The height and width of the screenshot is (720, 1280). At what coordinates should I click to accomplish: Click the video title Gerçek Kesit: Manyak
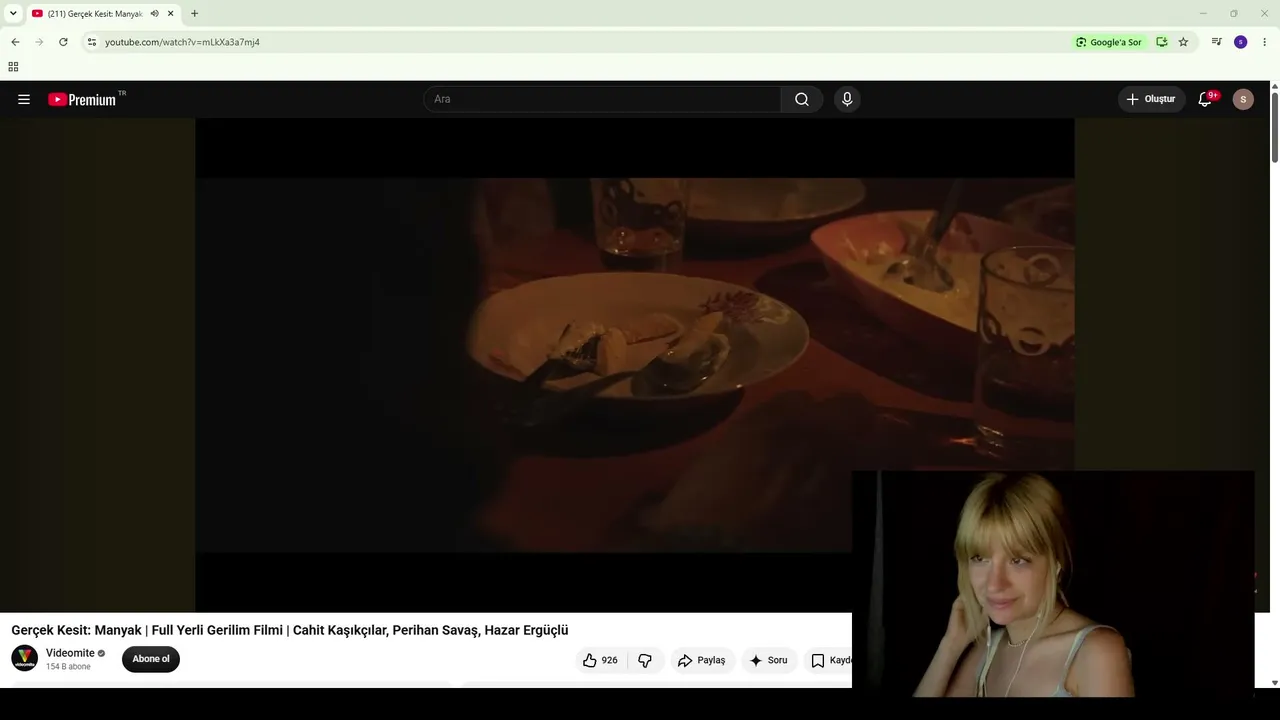click(x=290, y=630)
